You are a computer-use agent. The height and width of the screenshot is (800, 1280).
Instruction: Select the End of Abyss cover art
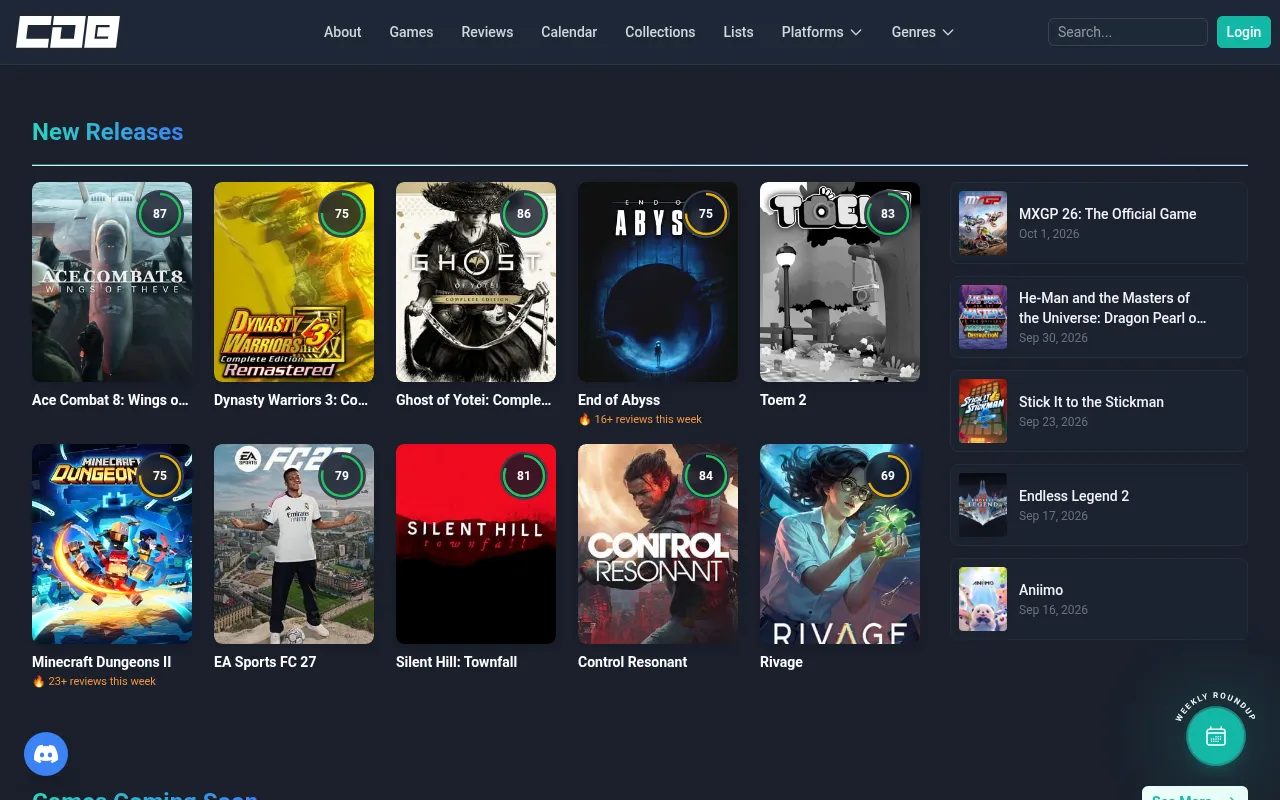(x=658, y=282)
